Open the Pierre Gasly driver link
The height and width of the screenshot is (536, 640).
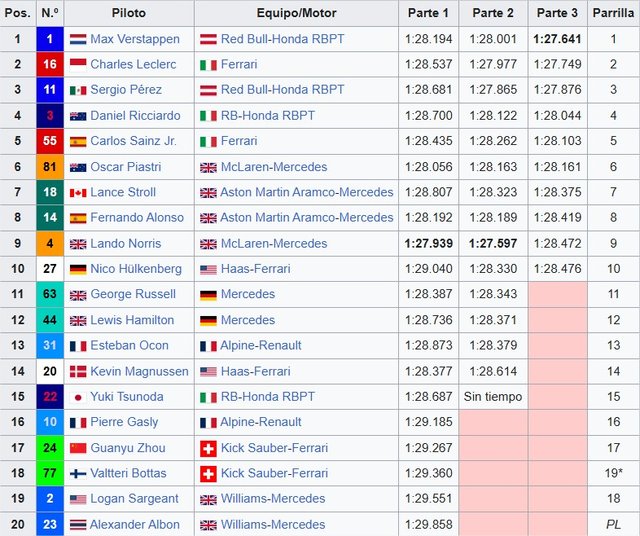point(124,422)
